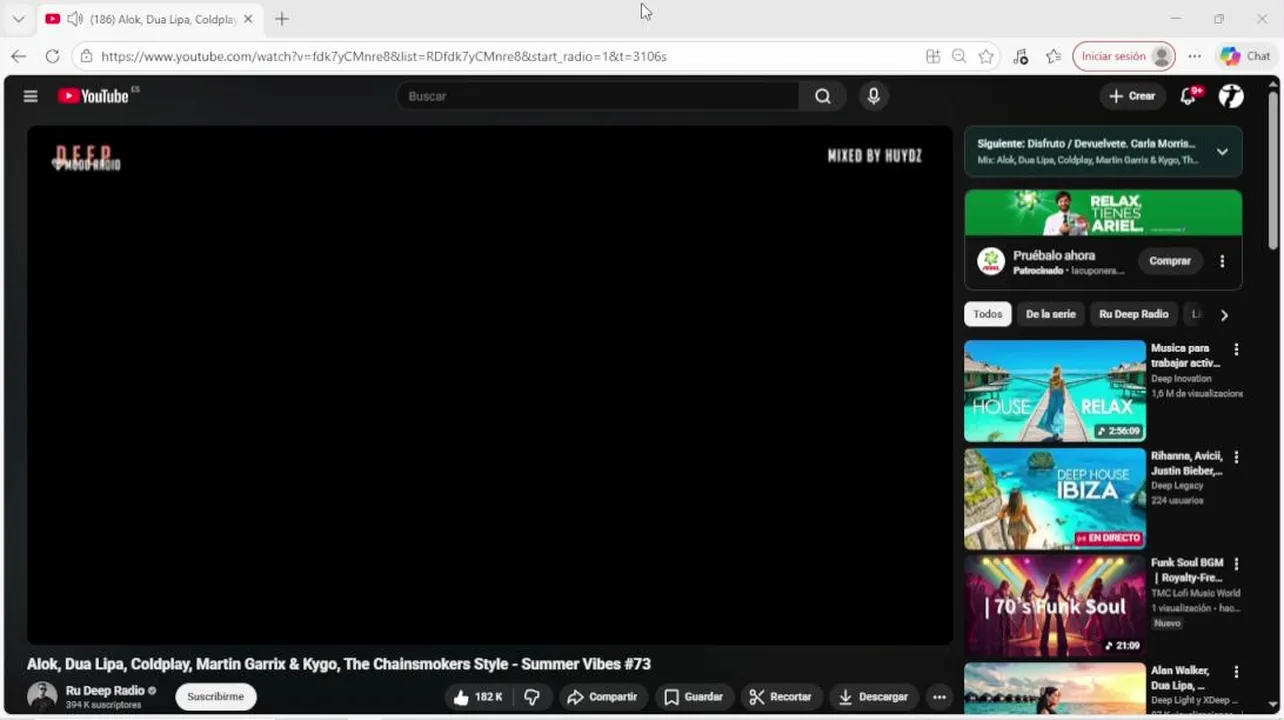Open the YouTube hamburger guide menu
1284x720 pixels.
coord(31,96)
